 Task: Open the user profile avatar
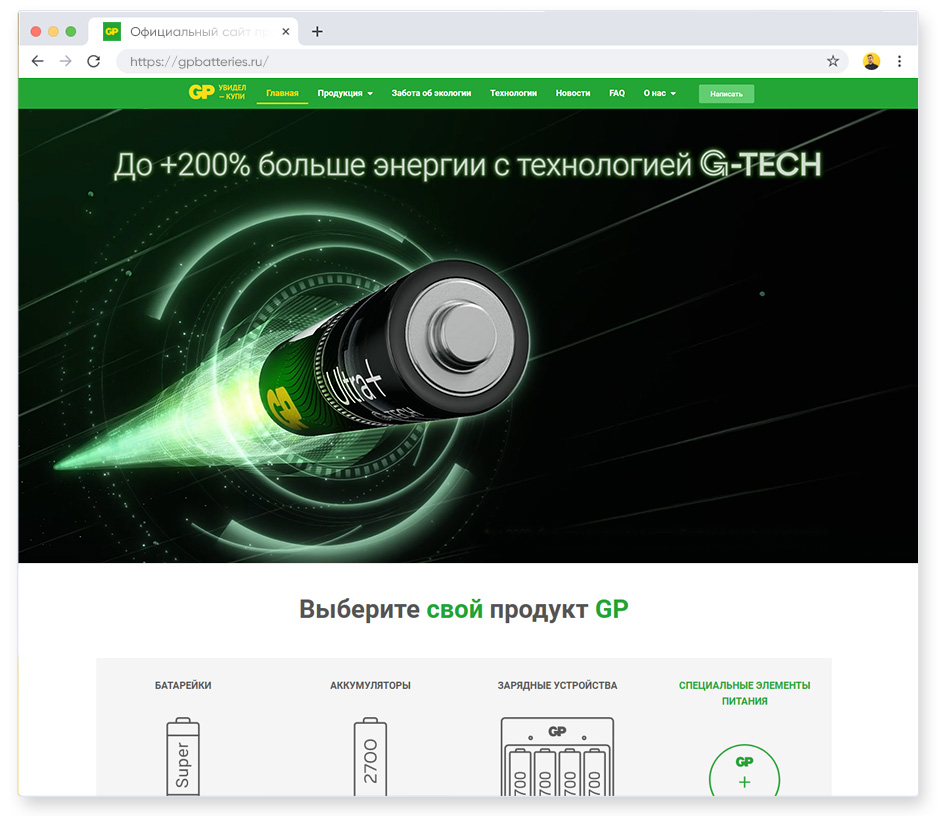(x=871, y=61)
